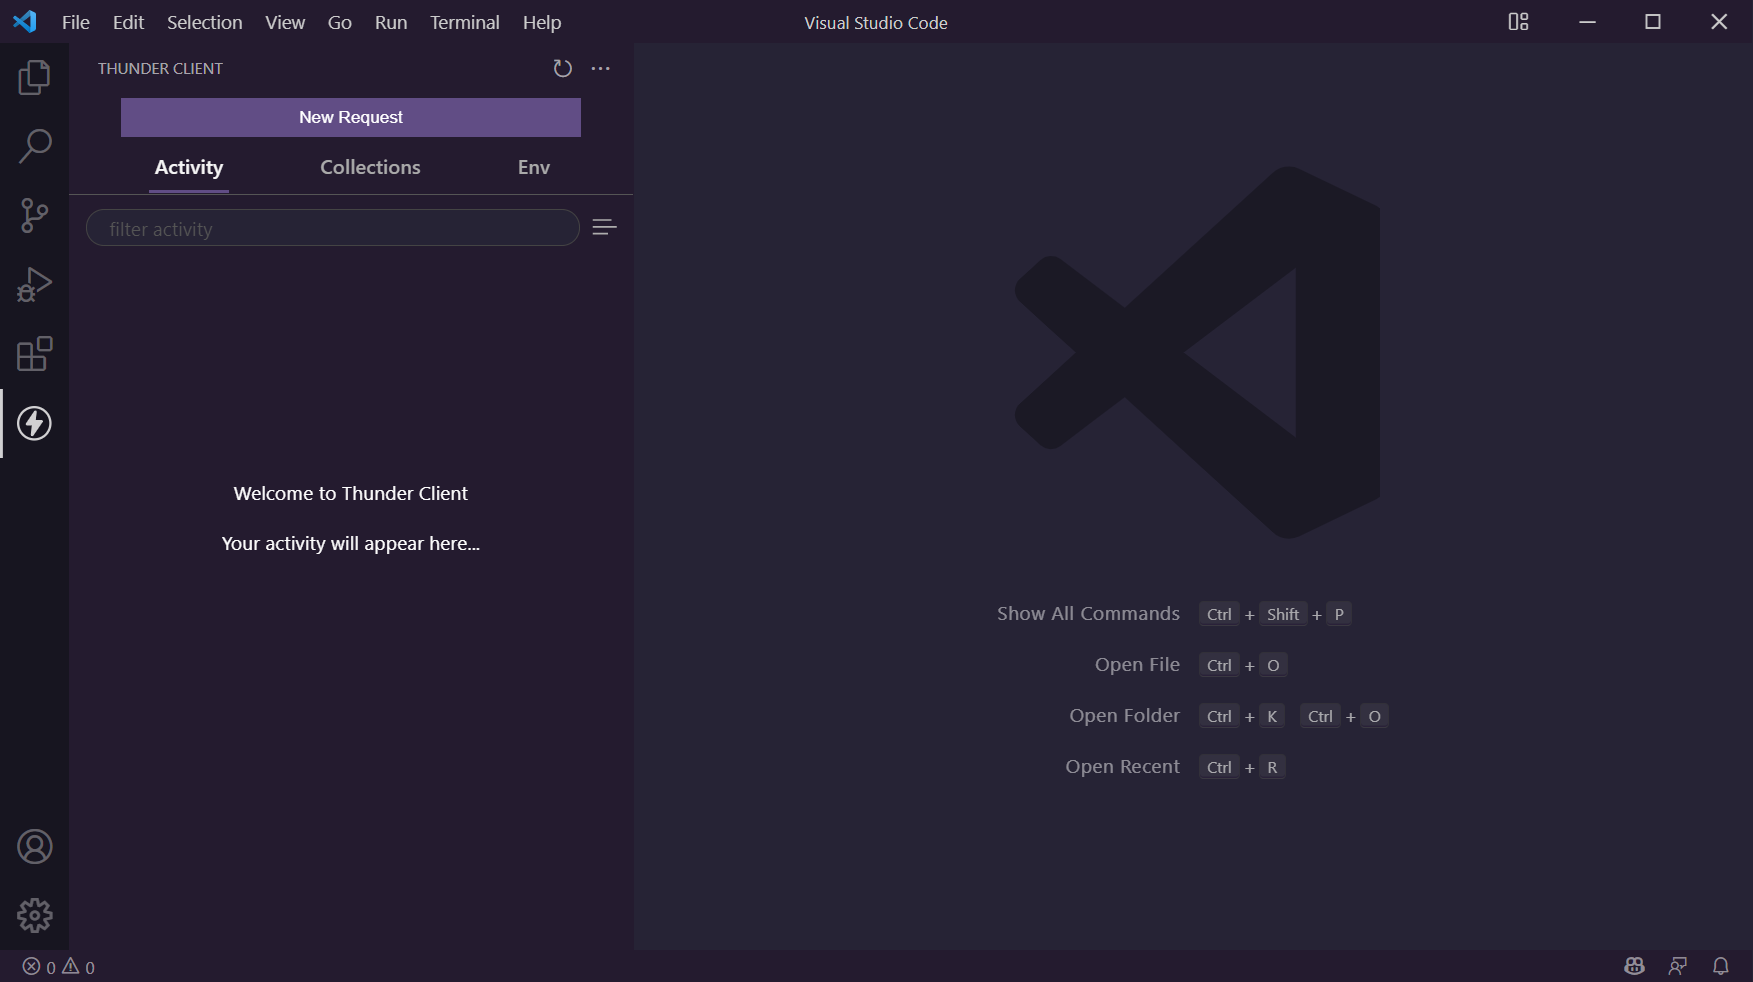Click the Copilot icon in status bar
Image resolution: width=1753 pixels, height=982 pixels.
(x=1634, y=966)
